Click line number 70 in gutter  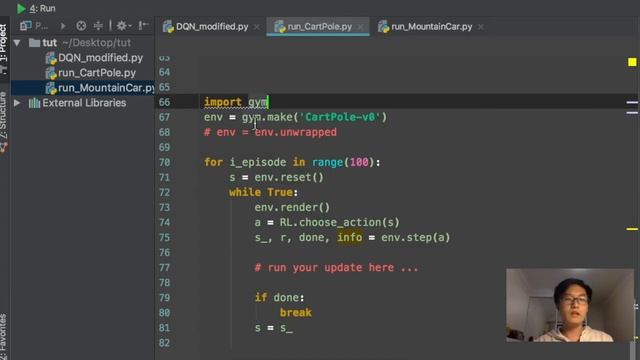[164, 162]
